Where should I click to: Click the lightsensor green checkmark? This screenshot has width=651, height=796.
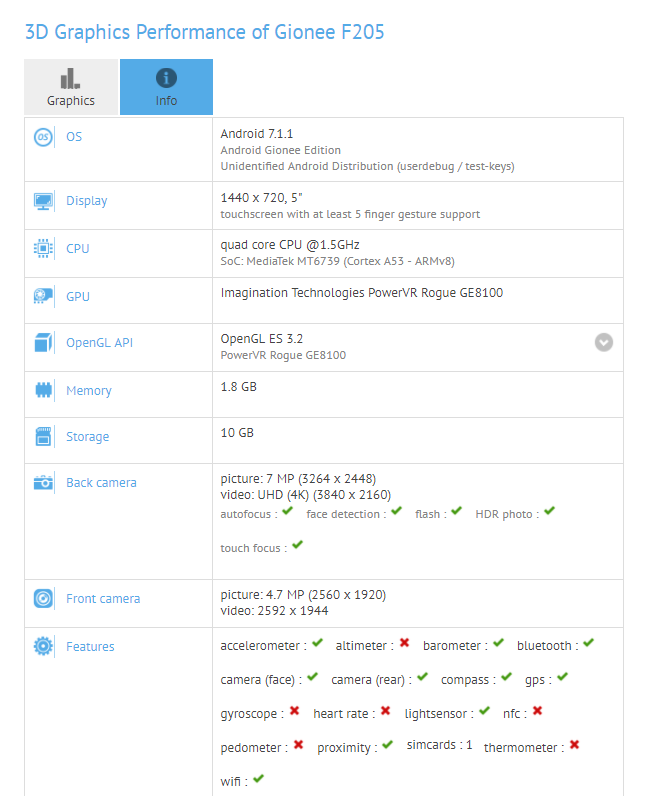(484, 711)
